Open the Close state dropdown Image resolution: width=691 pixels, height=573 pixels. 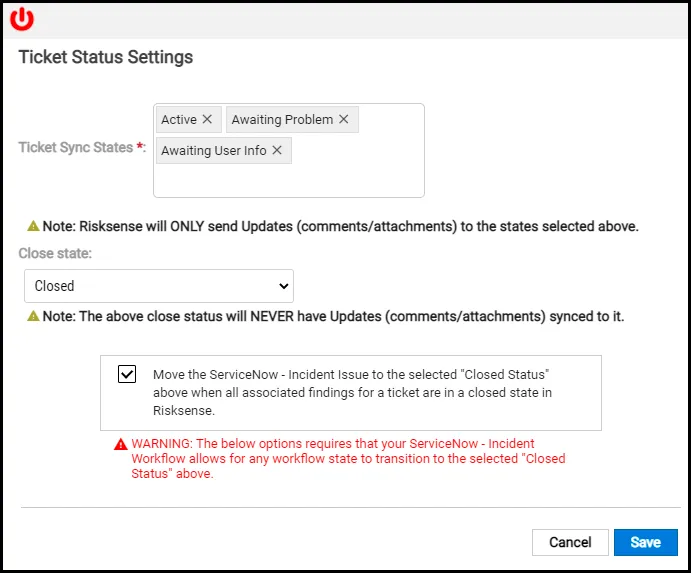pos(159,286)
